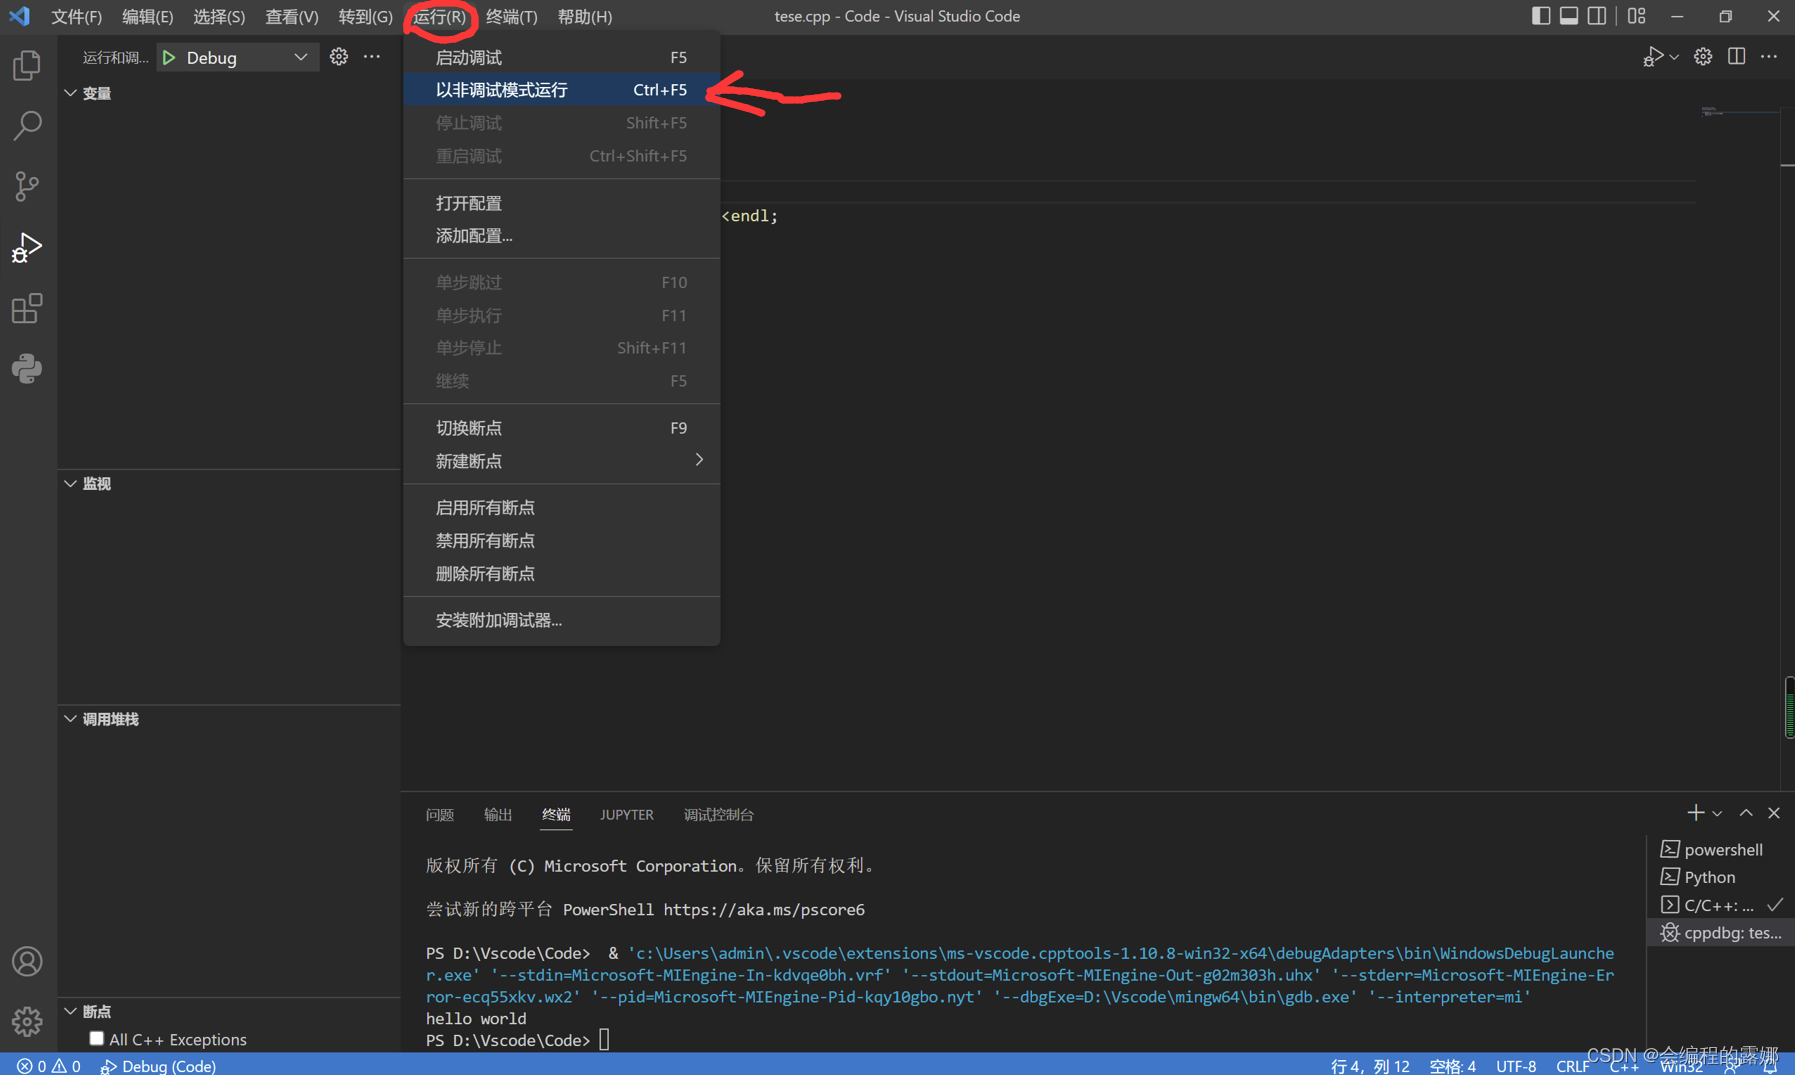Open the Search view in the activity bar

coord(27,125)
